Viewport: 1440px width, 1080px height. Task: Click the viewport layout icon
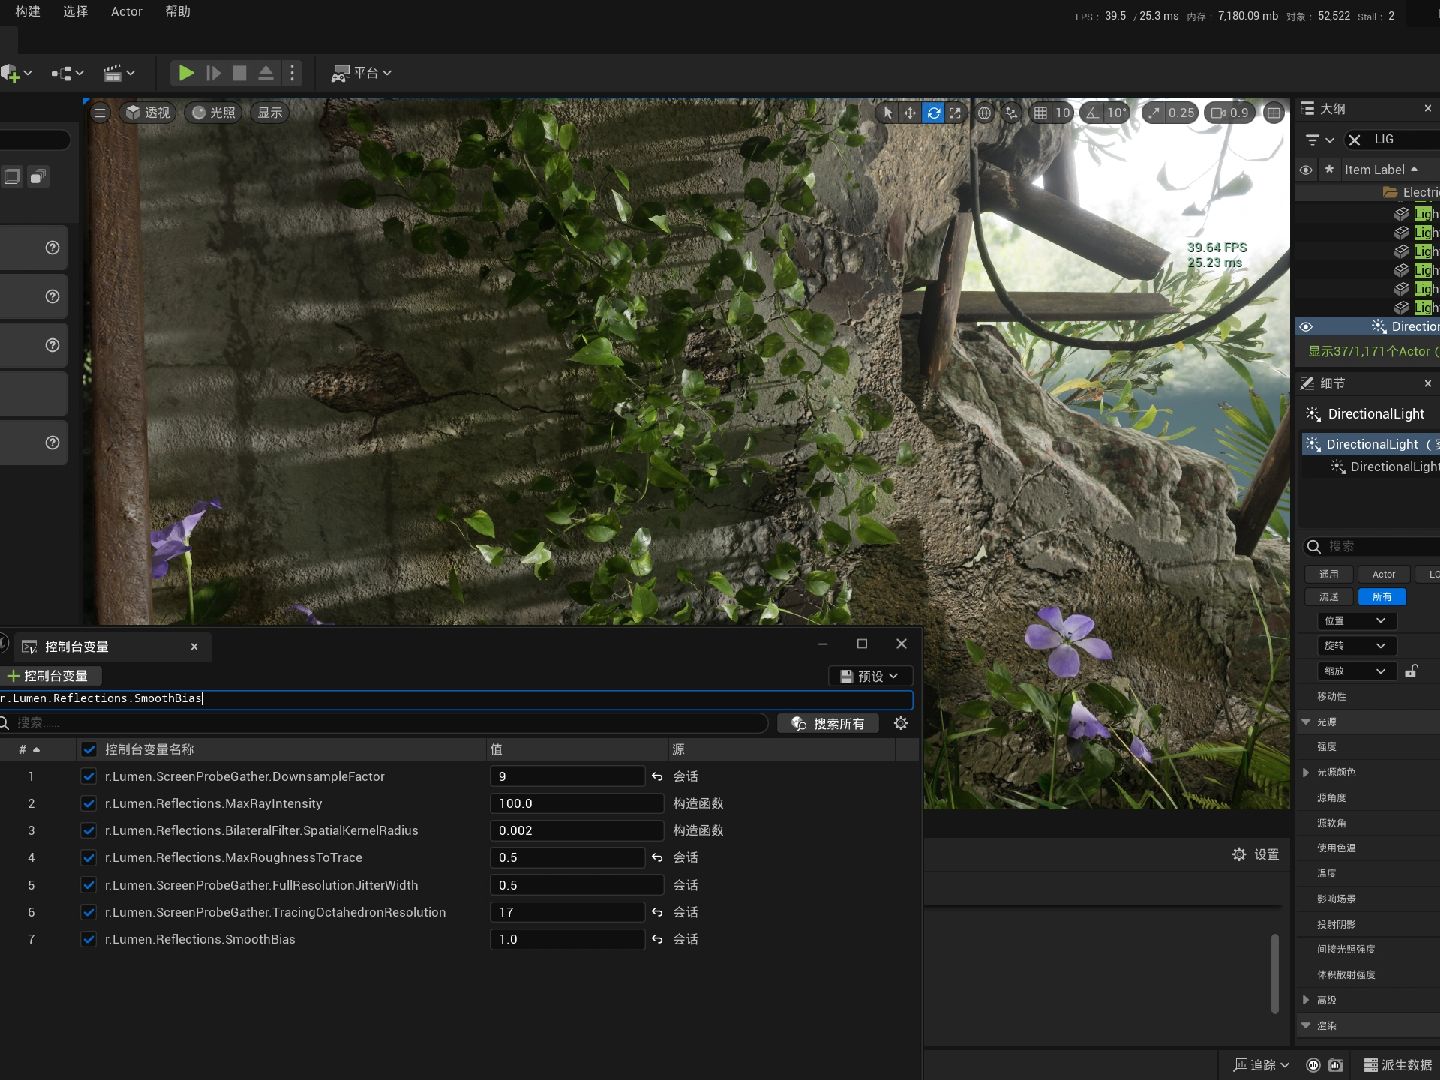click(1273, 113)
